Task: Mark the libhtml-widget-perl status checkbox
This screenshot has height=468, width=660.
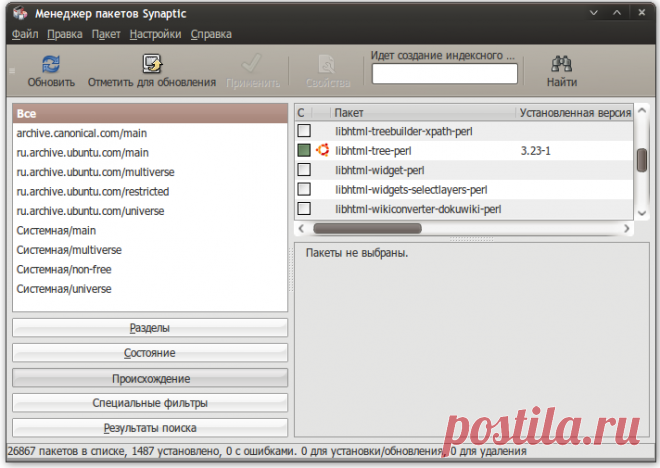Action: (x=304, y=170)
